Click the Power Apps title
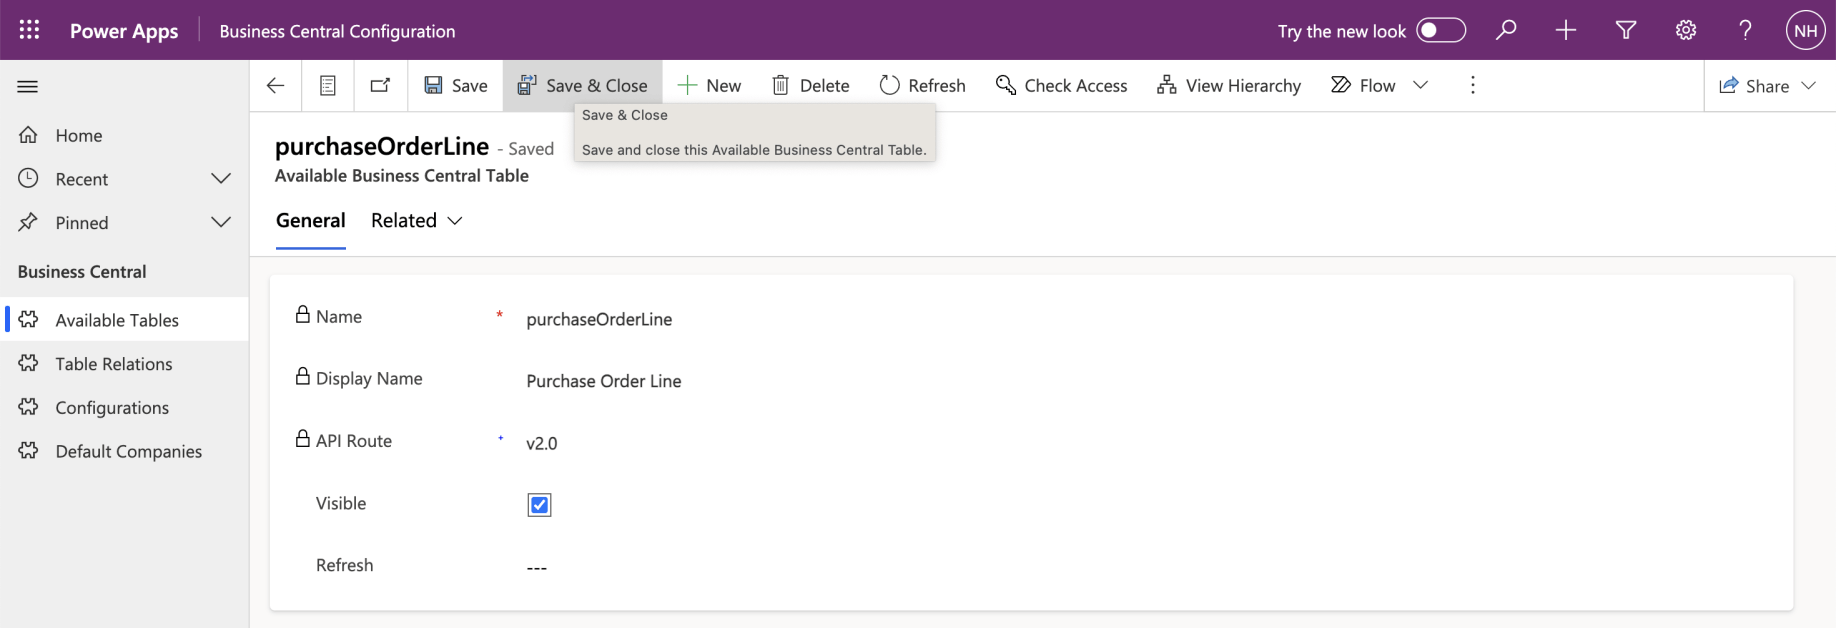1836x628 pixels. pos(124,31)
